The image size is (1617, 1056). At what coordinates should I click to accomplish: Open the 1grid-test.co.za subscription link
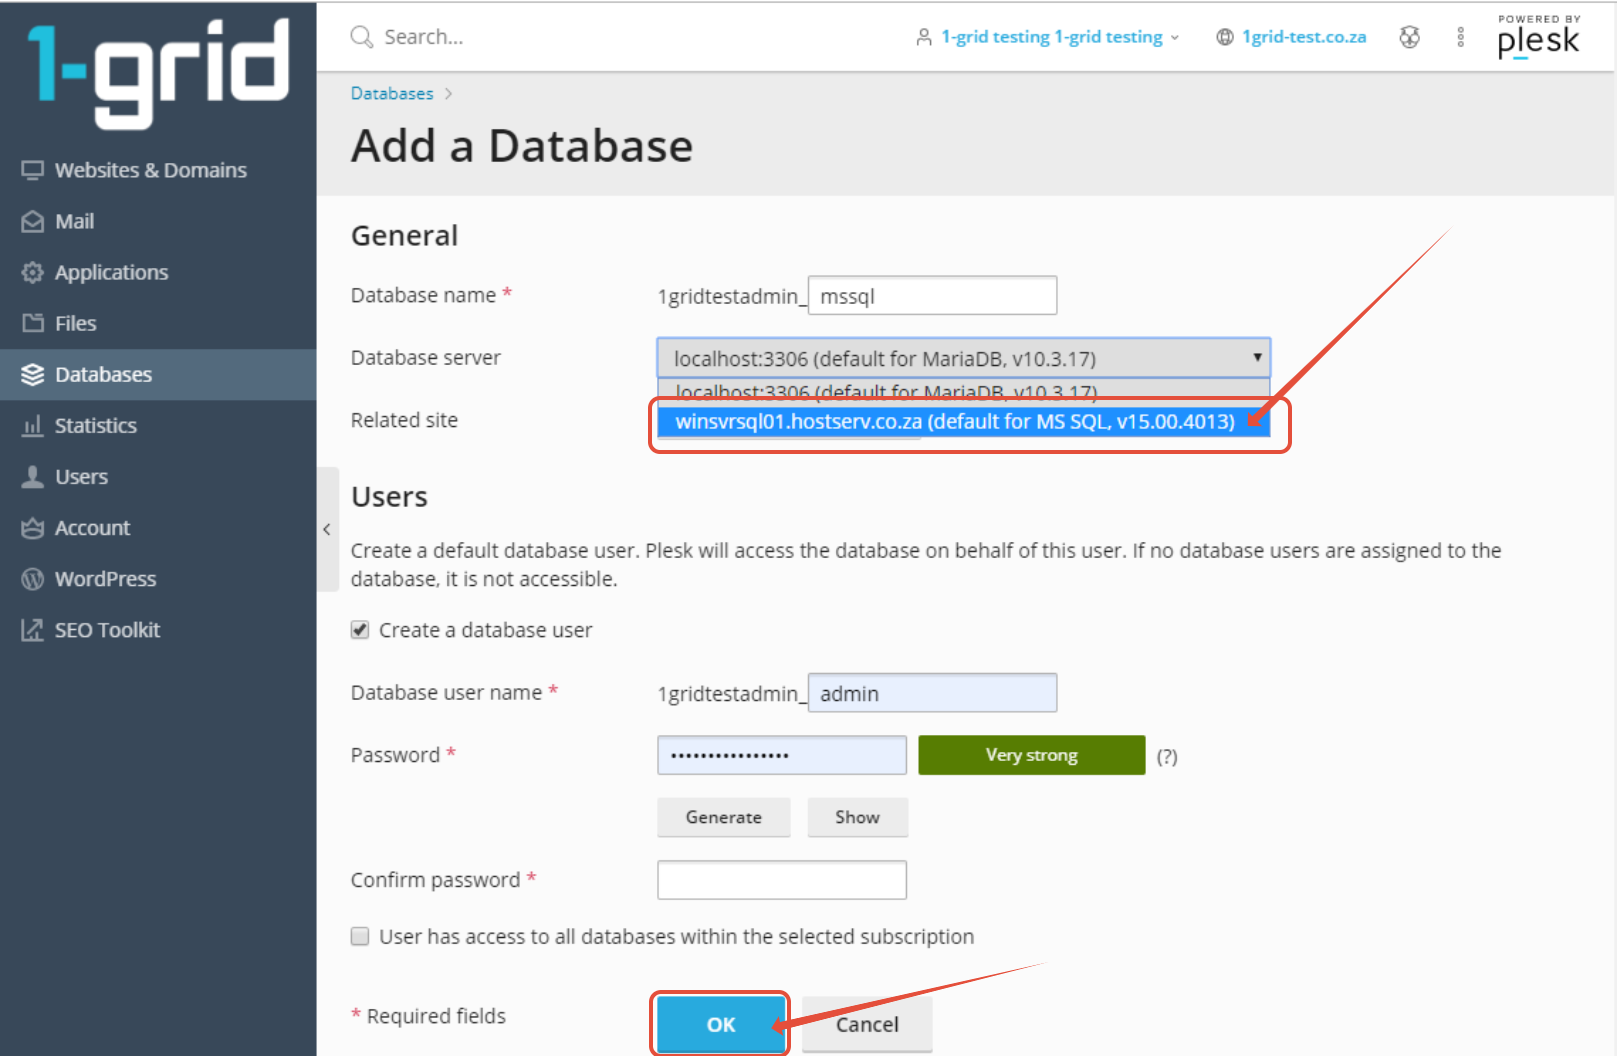[x=1304, y=37]
